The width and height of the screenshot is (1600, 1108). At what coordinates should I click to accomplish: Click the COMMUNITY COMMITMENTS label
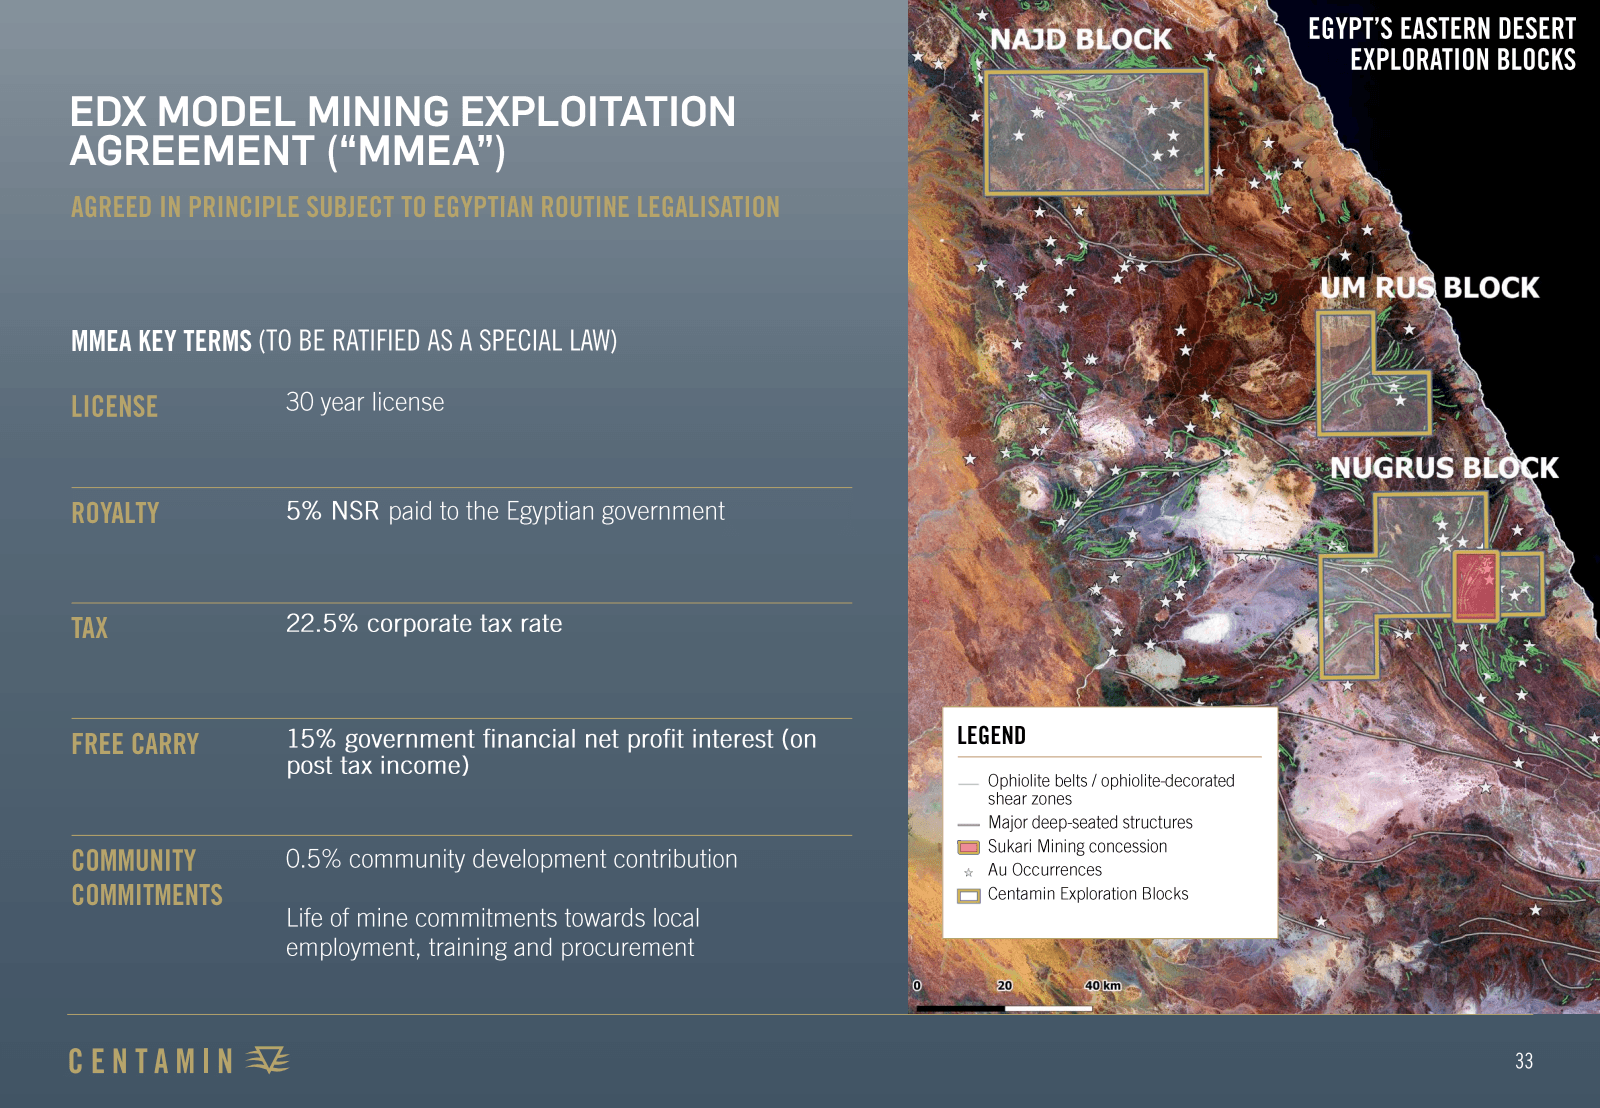[147, 878]
